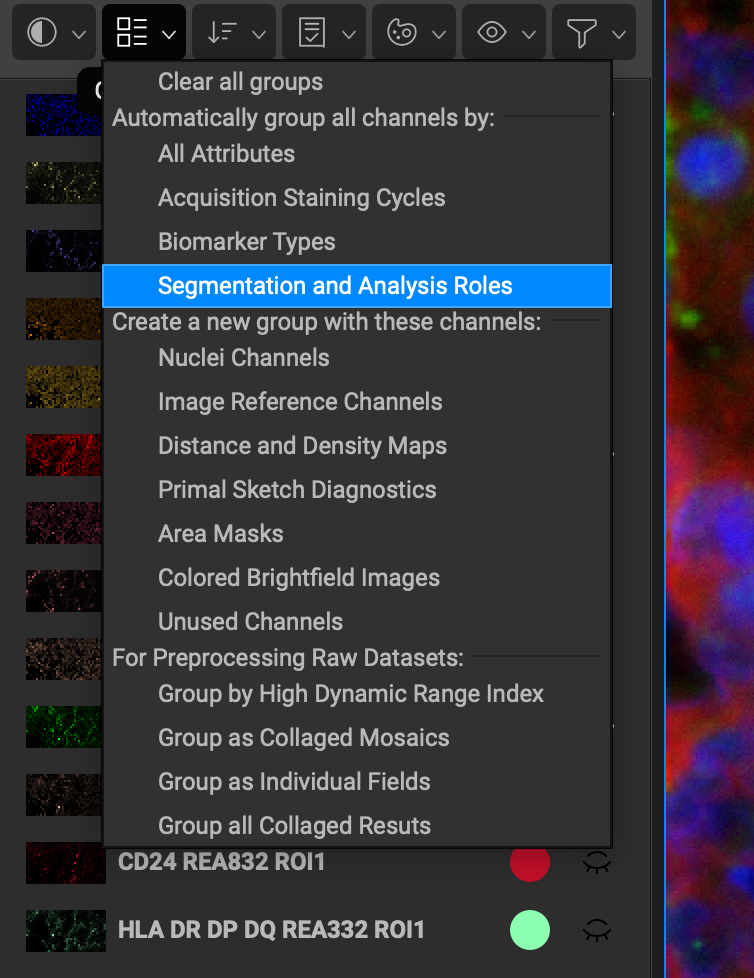Expand the sort order dropdown arrow
The width and height of the screenshot is (754, 978).
[x=259, y=34]
